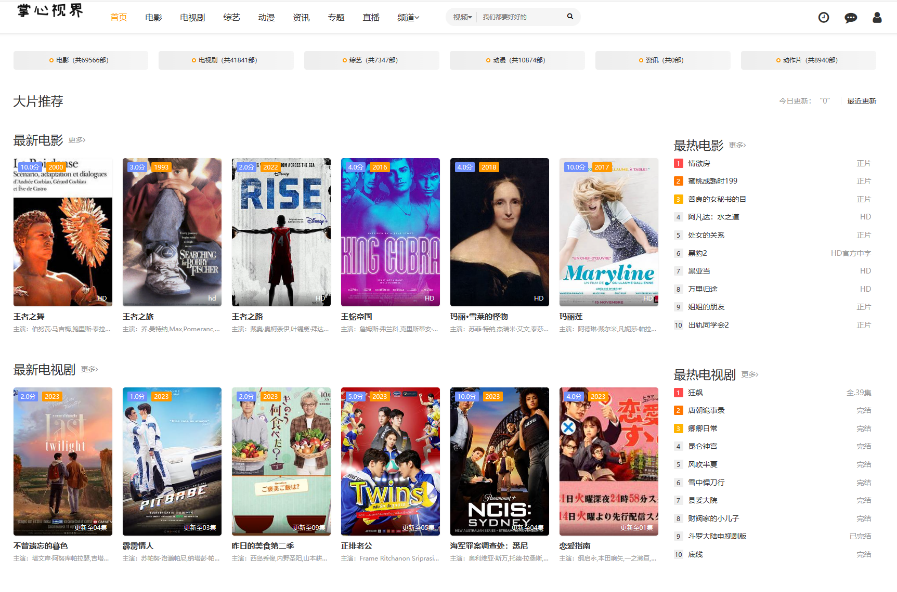Click 更多 beside 最新电视剧 heading

coord(89,369)
